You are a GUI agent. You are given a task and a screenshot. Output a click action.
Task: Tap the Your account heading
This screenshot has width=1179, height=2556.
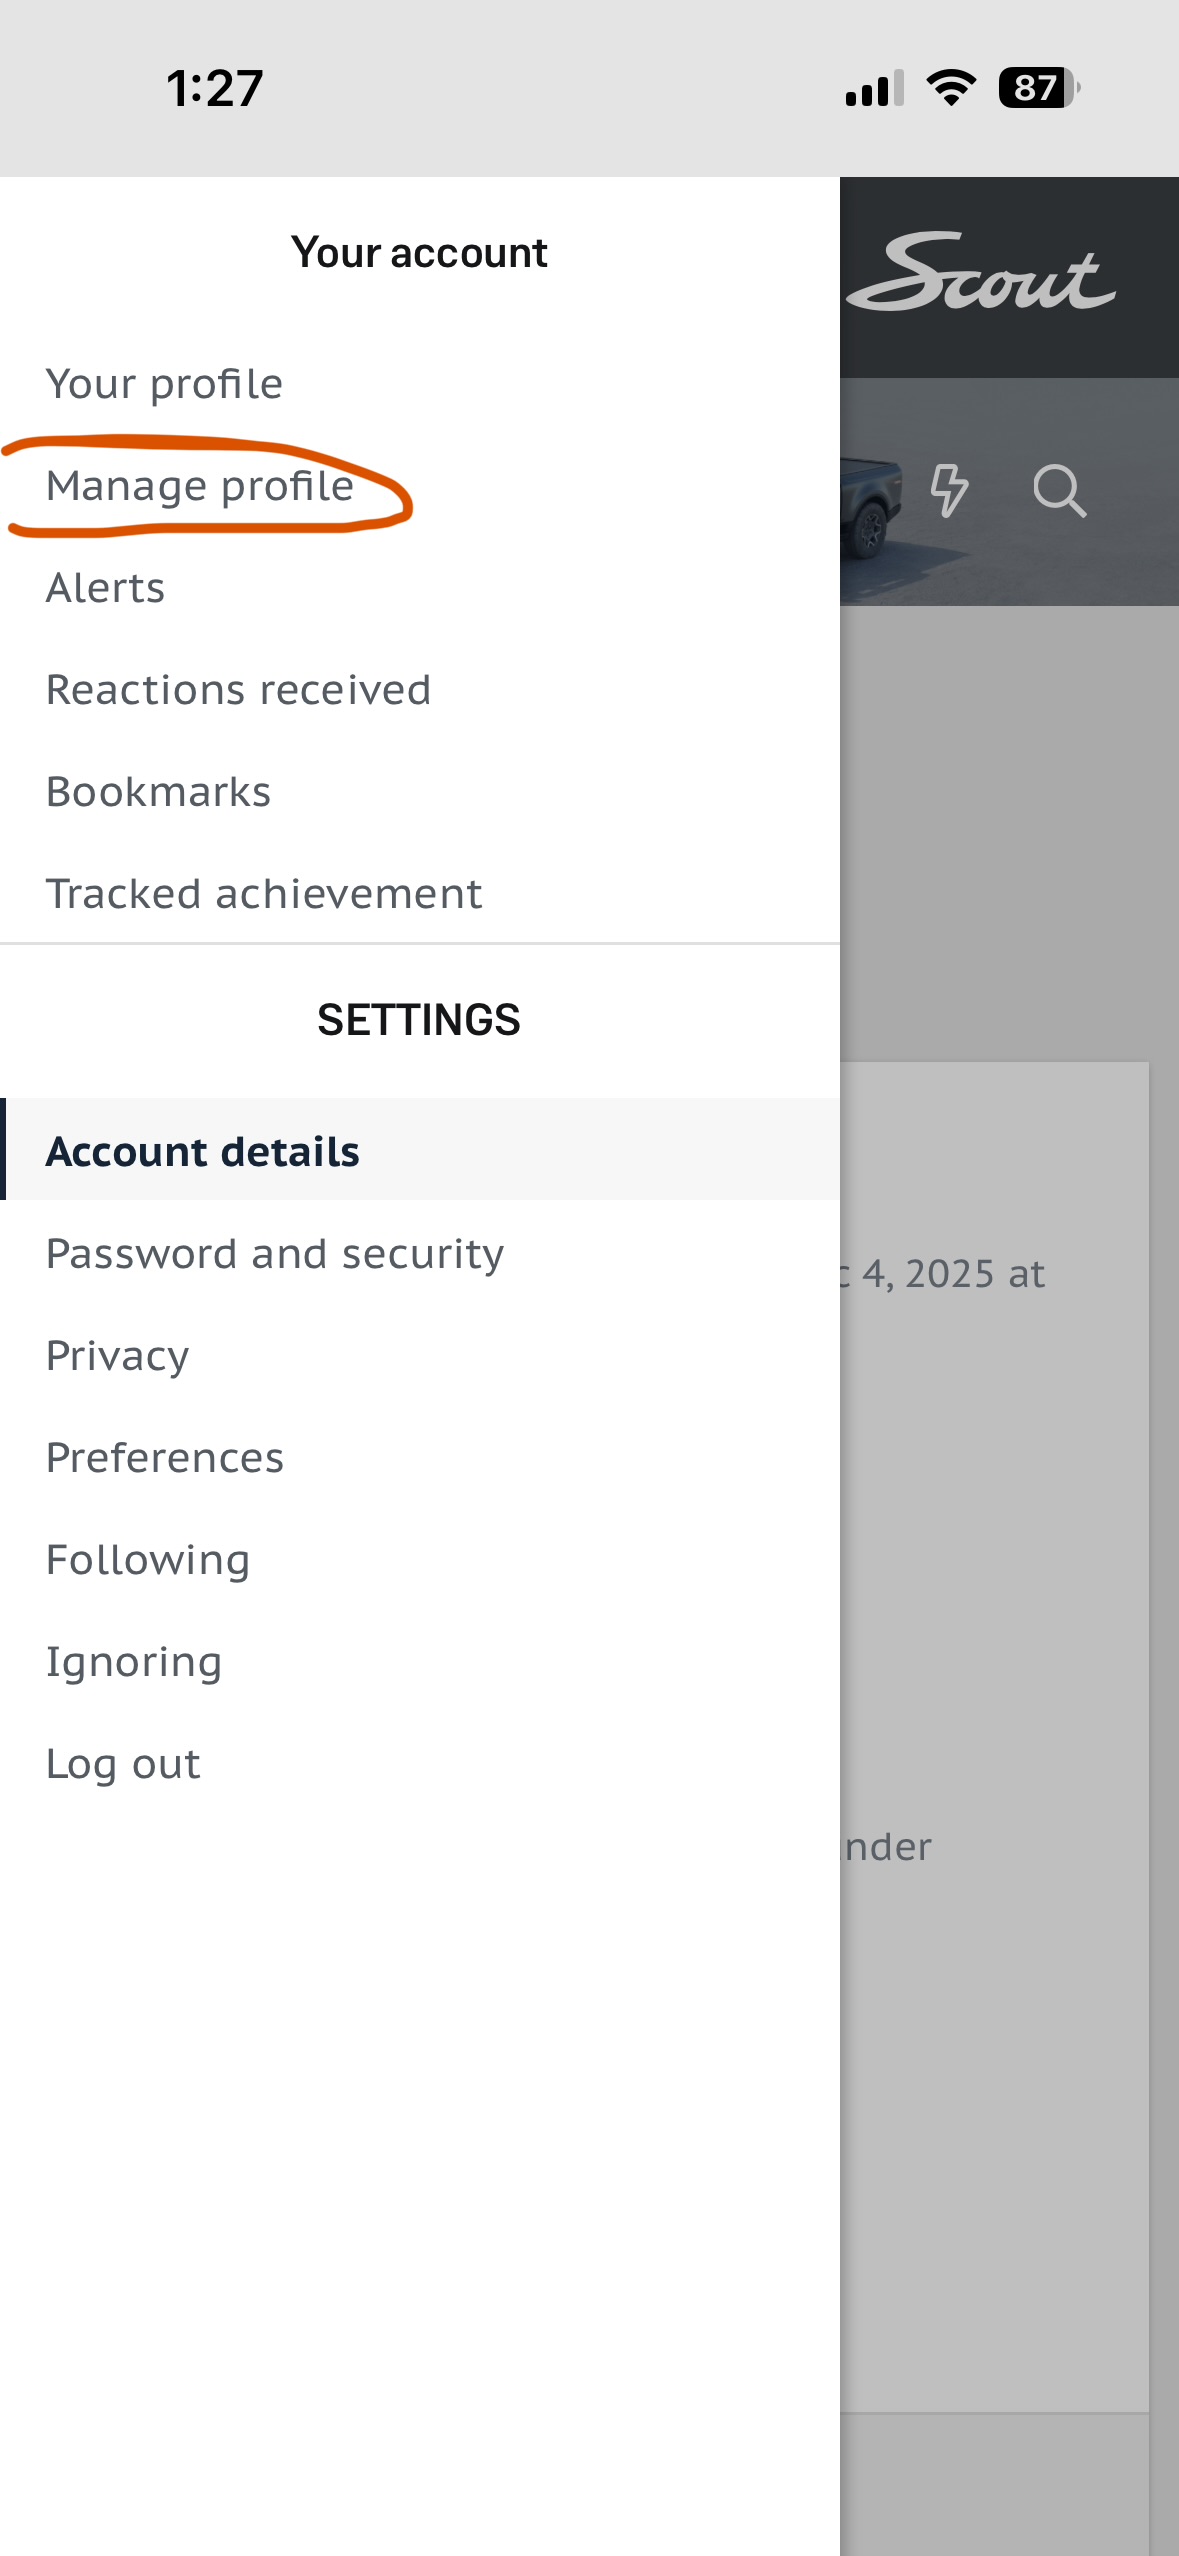419,253
